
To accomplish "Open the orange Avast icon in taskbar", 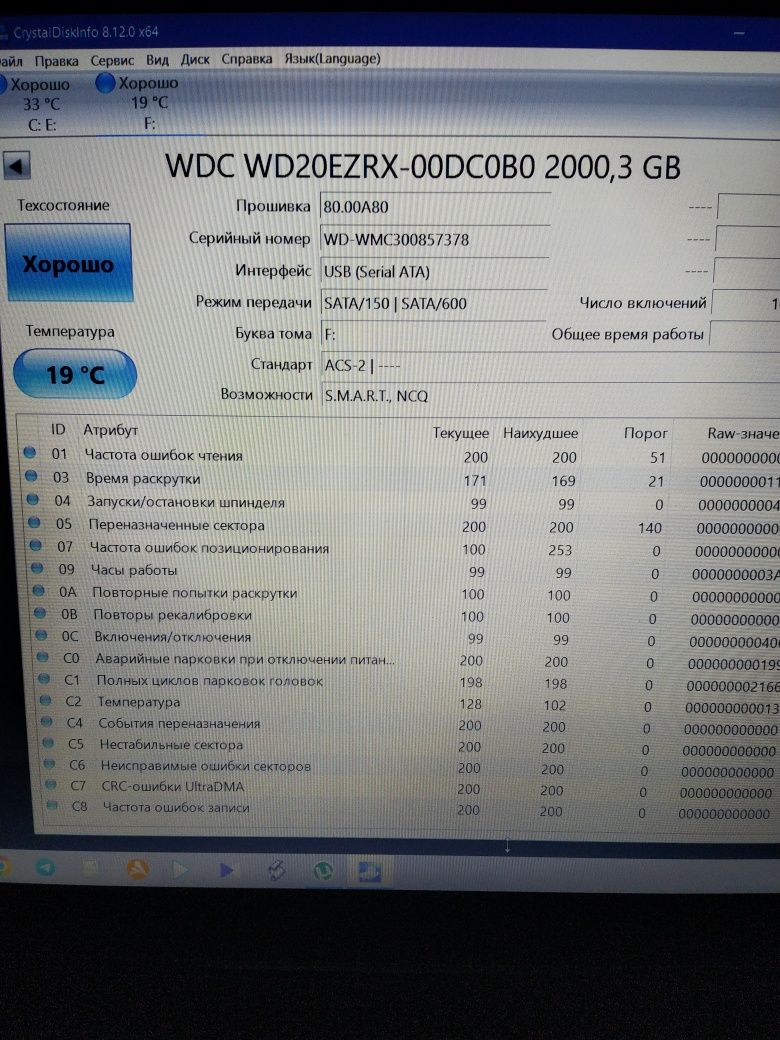I will (137, 869).
